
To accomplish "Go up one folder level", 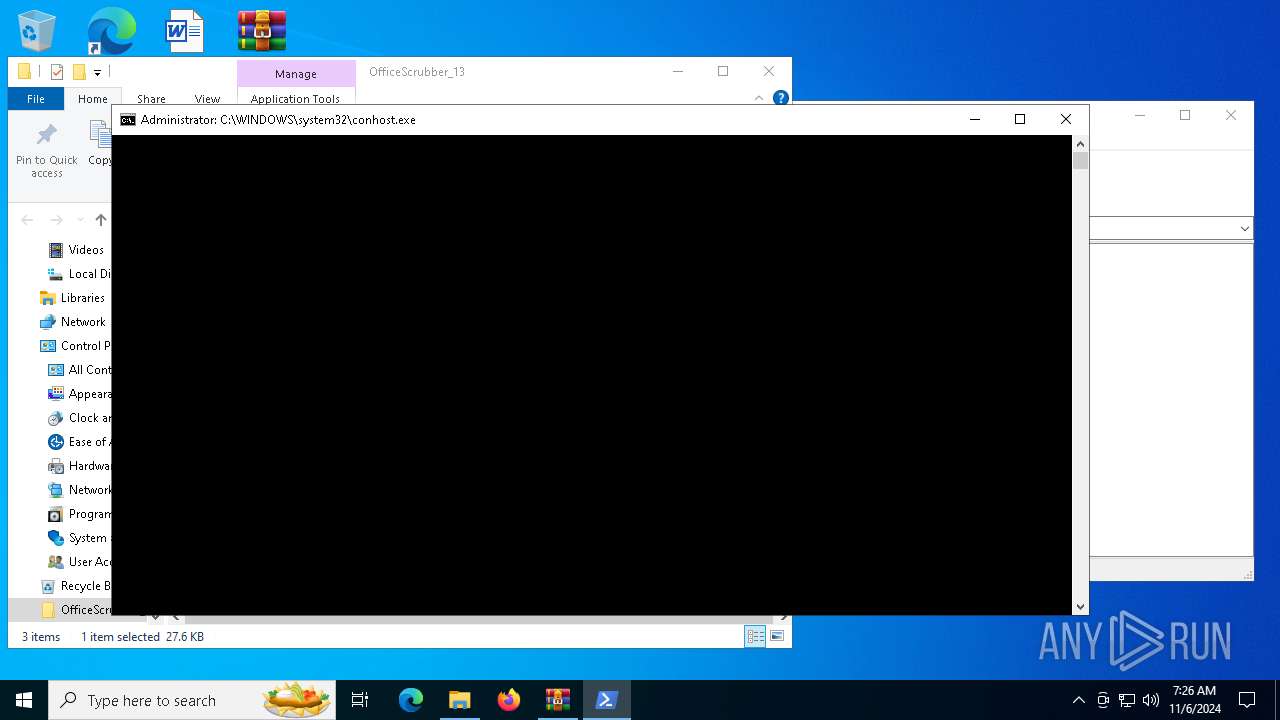I will [101, 220].
